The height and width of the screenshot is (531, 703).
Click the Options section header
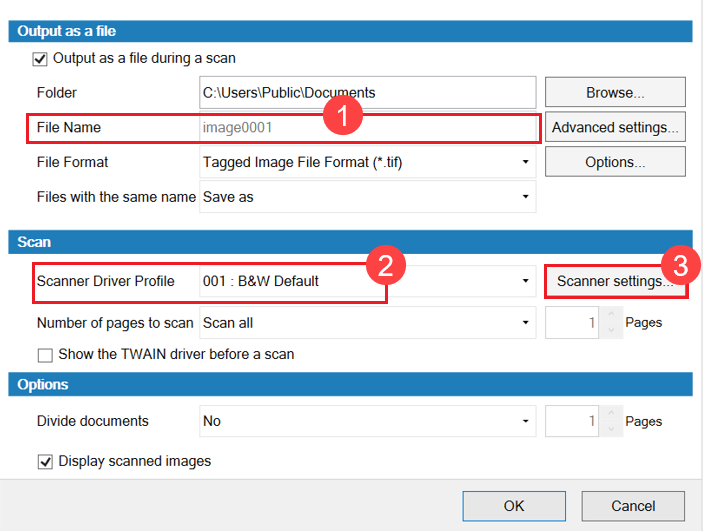pyautogui.click(x=350, y=384)
